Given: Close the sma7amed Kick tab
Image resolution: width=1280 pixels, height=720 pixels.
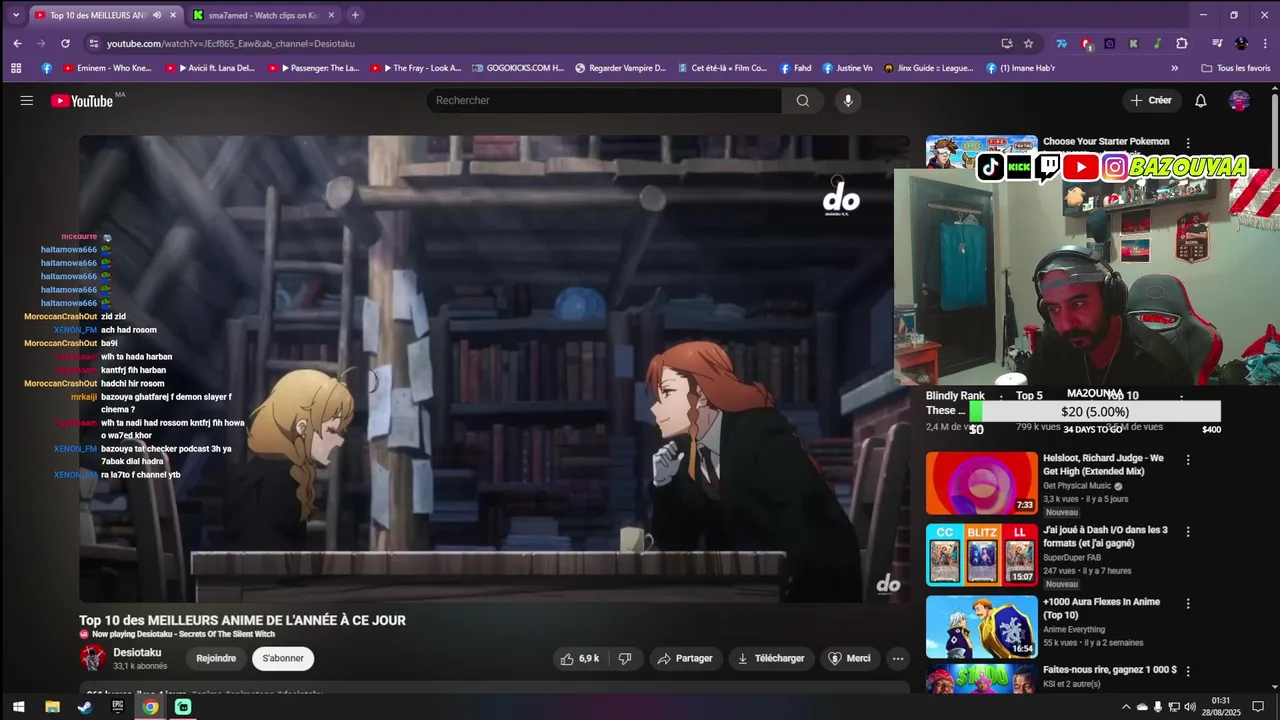Looking at the screenshot, I should (x=331, y=15).
